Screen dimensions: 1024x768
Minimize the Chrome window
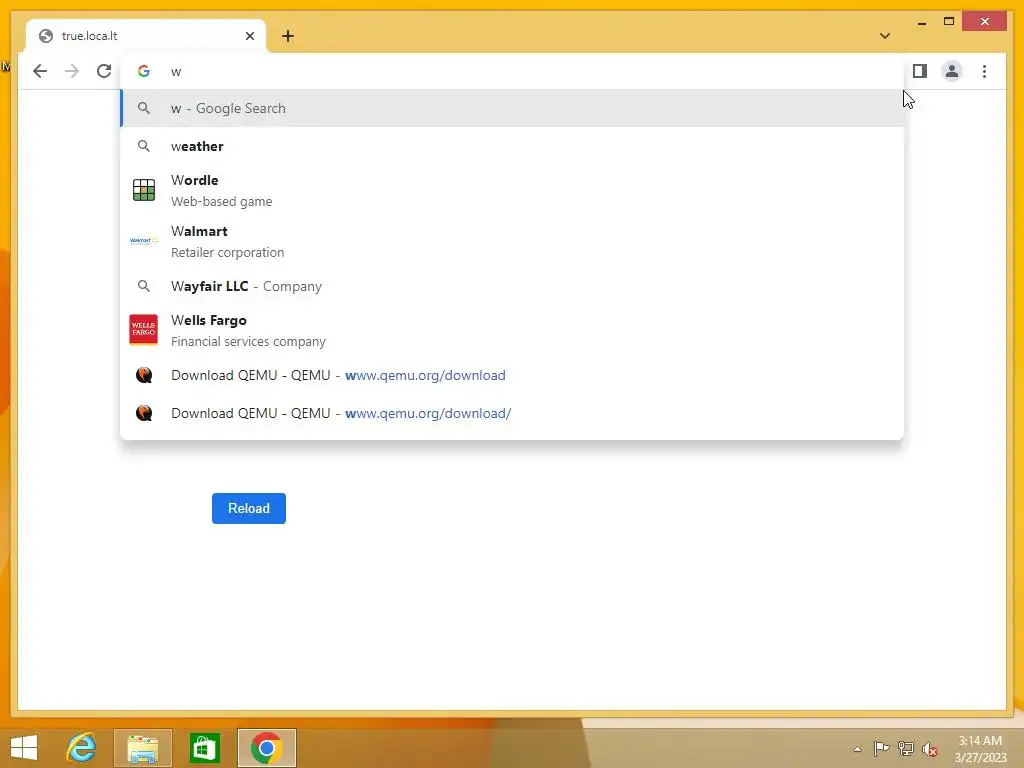pyautogui.click(x=921, y=22)
